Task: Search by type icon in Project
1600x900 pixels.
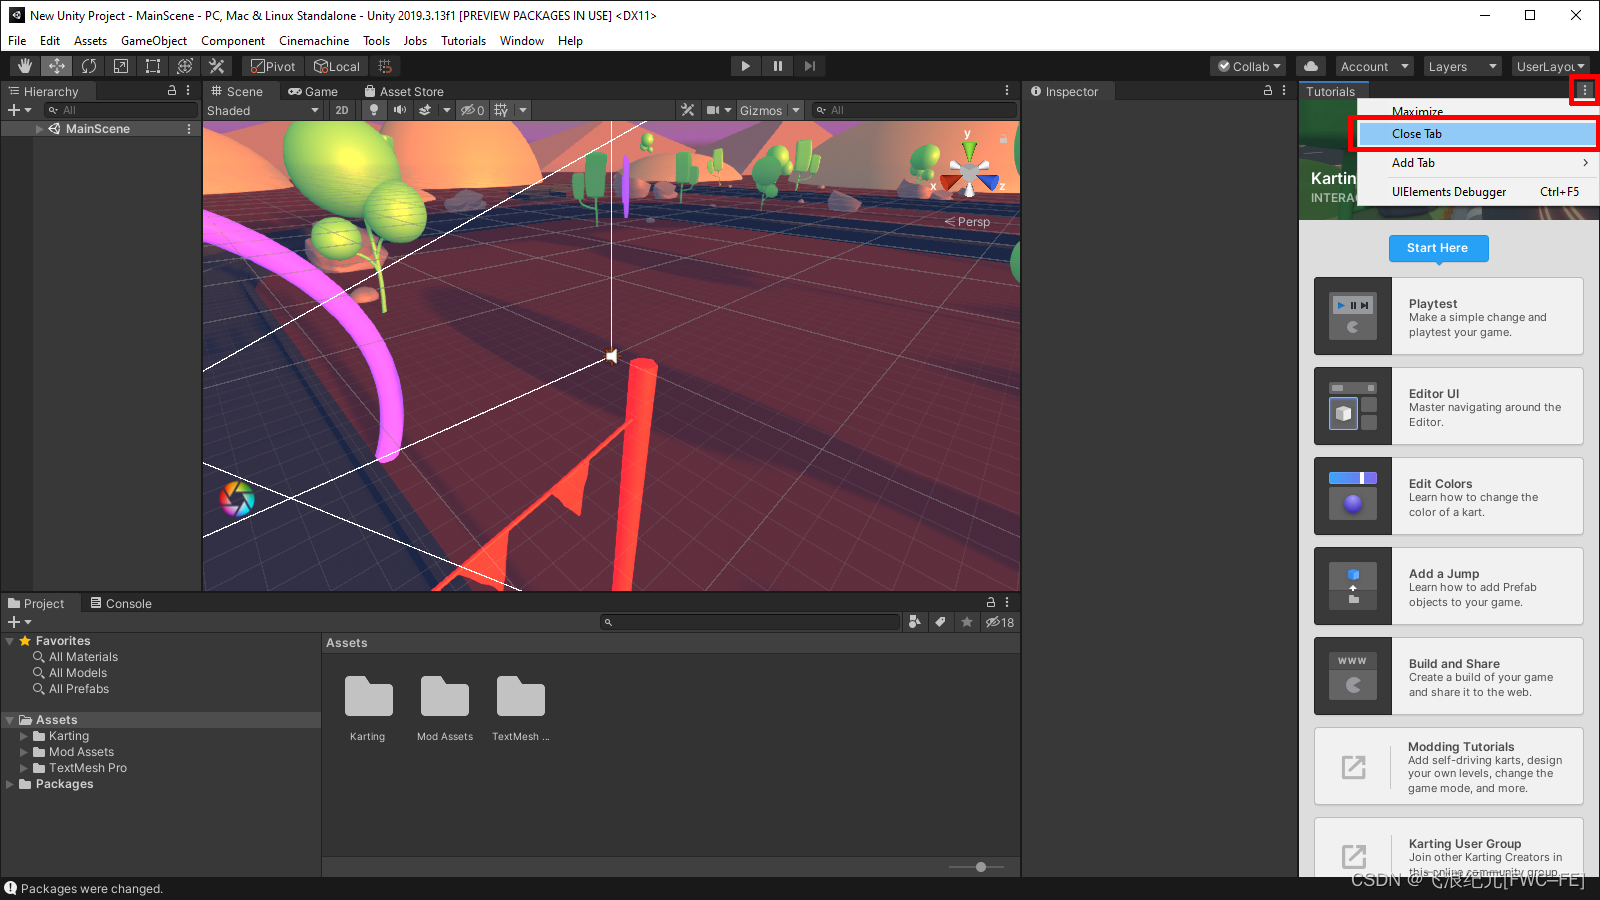Action: 914,622
